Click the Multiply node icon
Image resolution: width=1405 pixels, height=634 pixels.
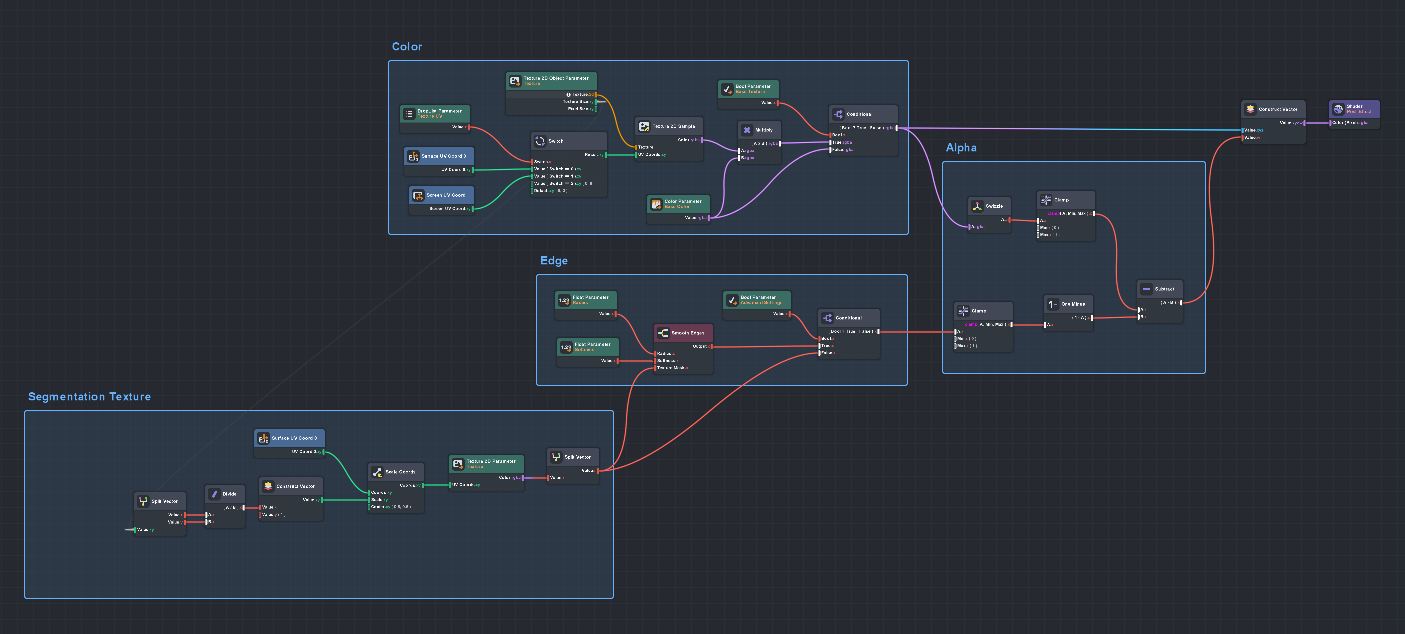click(x=747, y=130)
